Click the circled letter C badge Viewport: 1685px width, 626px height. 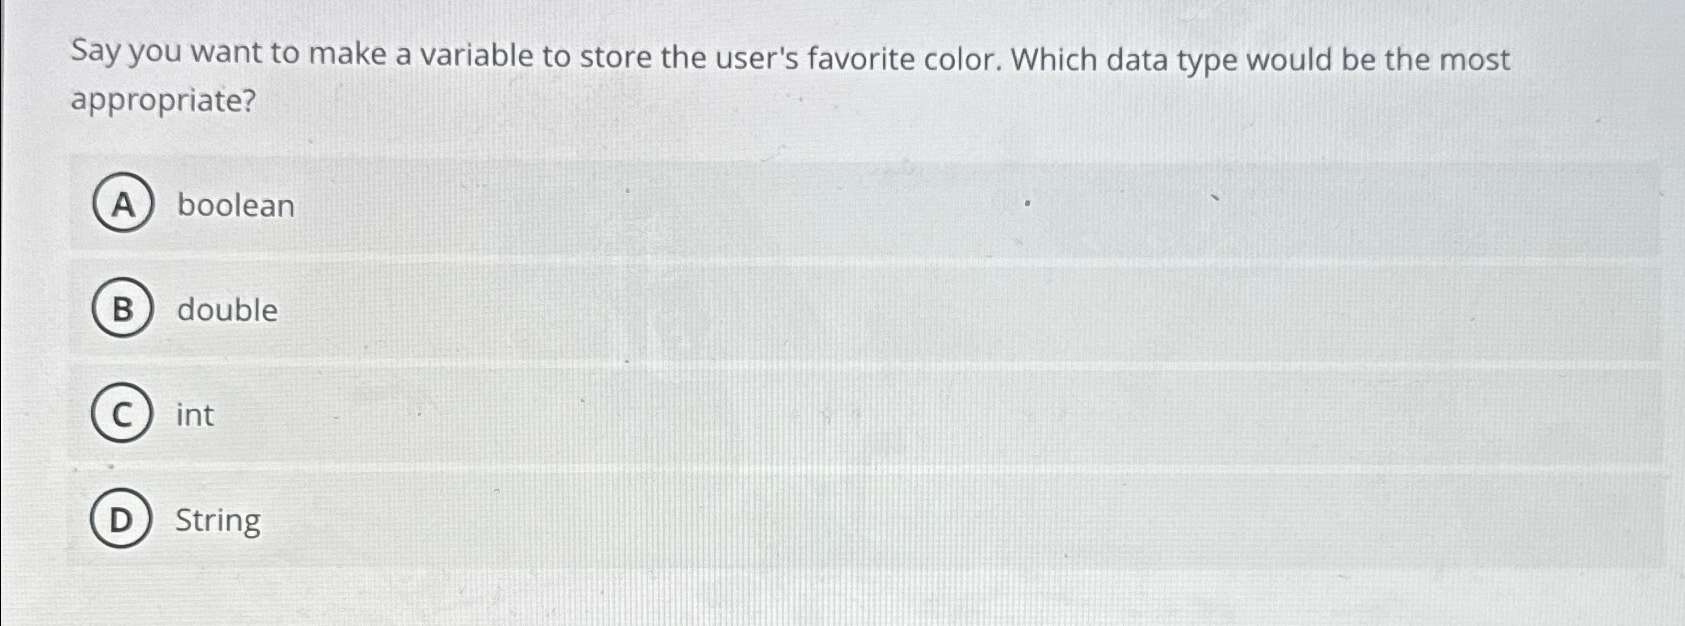pos(122,416)
